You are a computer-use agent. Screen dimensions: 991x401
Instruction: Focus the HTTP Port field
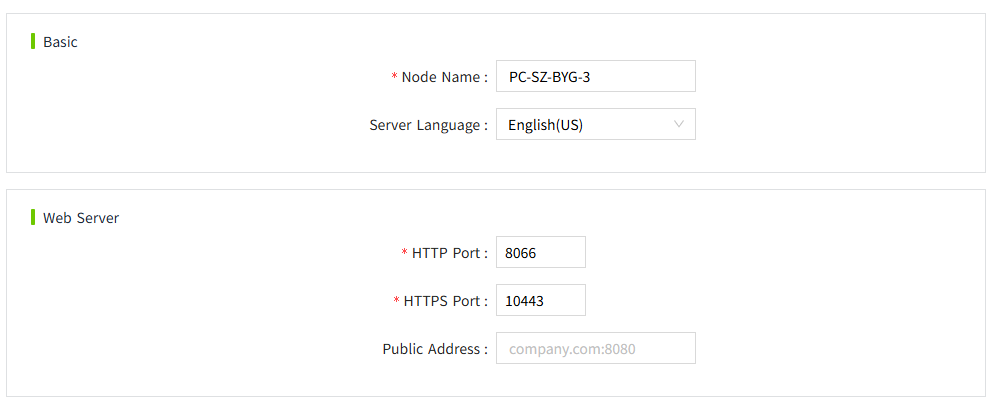tap(540, 253)
